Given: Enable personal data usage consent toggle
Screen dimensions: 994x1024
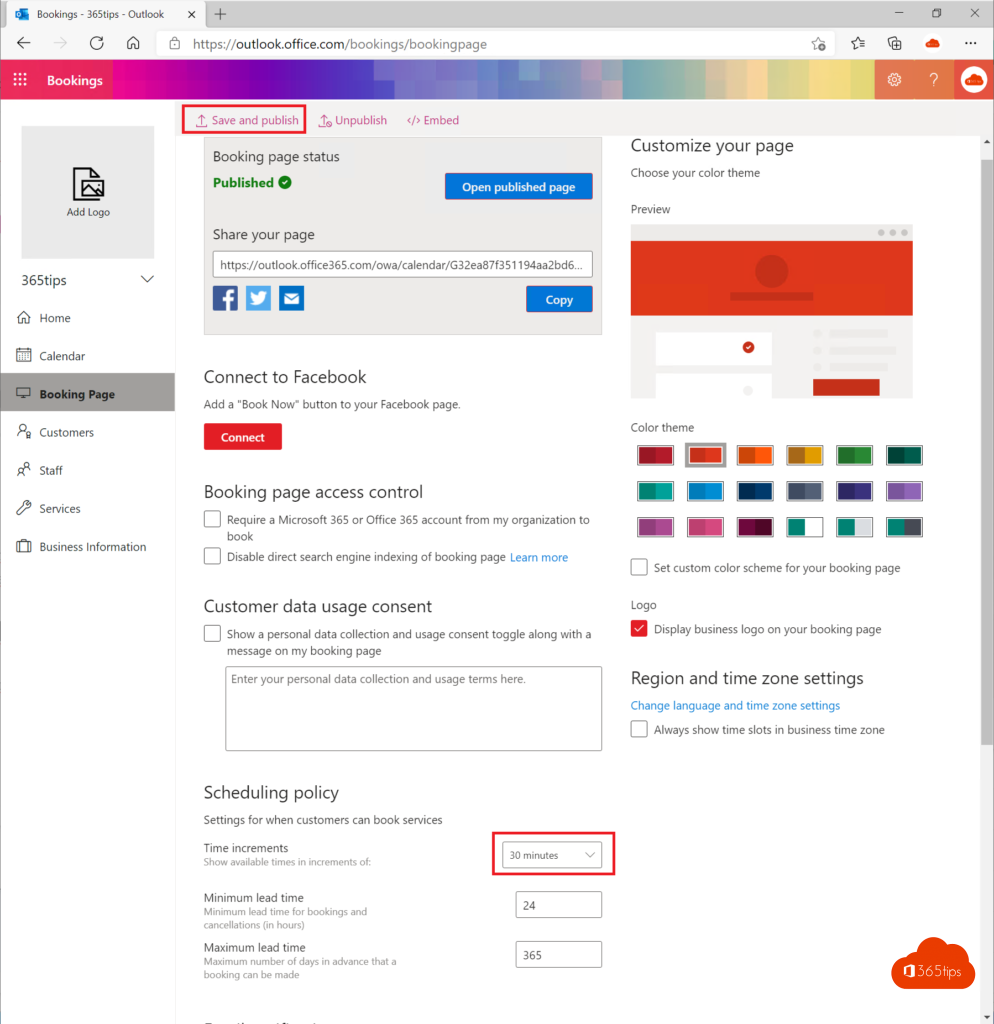Looking at the screenshot, I should point(212,633).
